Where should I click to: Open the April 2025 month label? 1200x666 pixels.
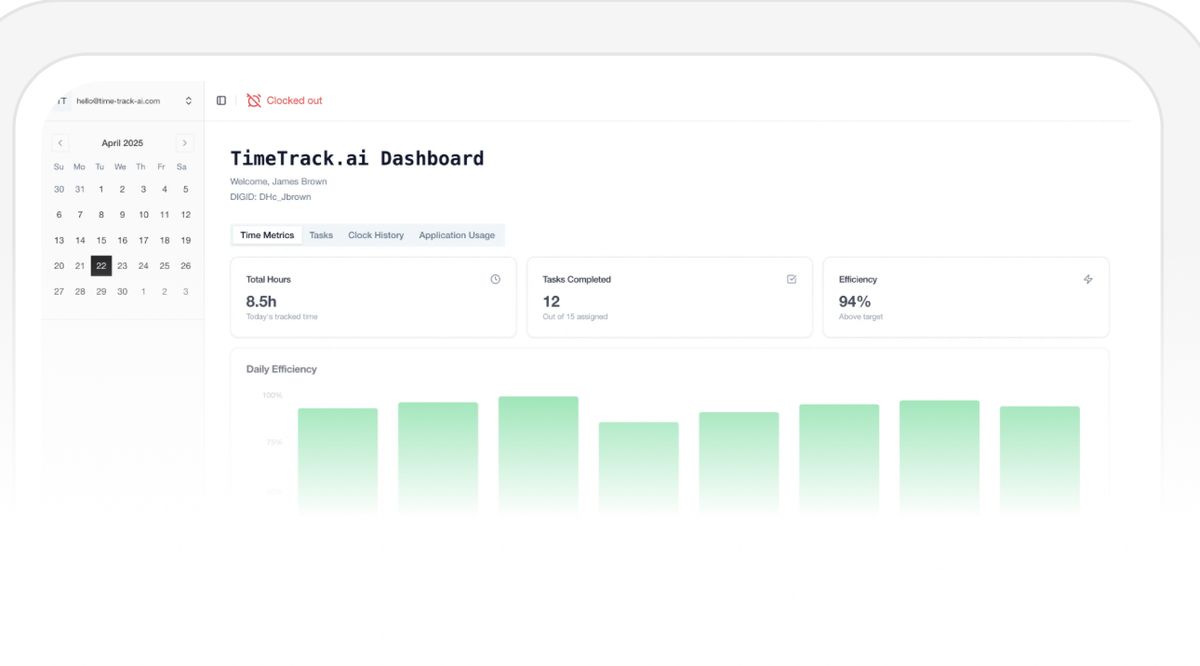[x=122, y=143]
